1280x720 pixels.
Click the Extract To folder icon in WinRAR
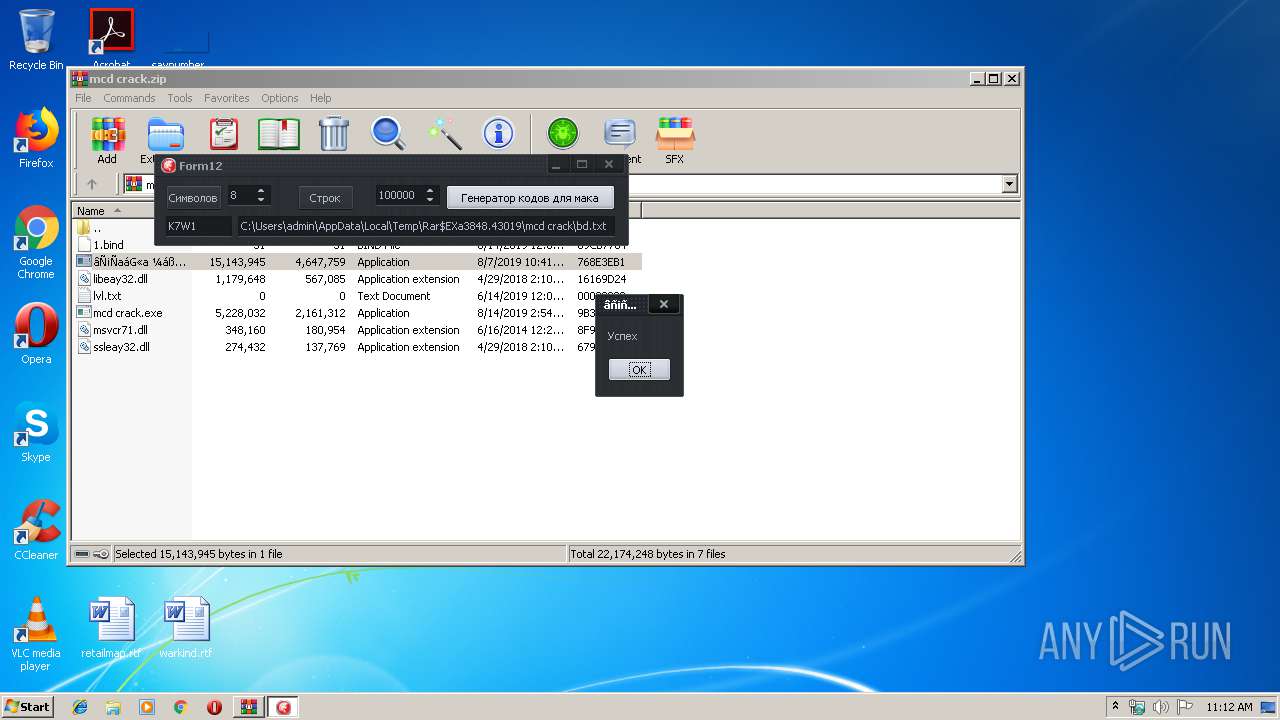click(x=165, y=135)
